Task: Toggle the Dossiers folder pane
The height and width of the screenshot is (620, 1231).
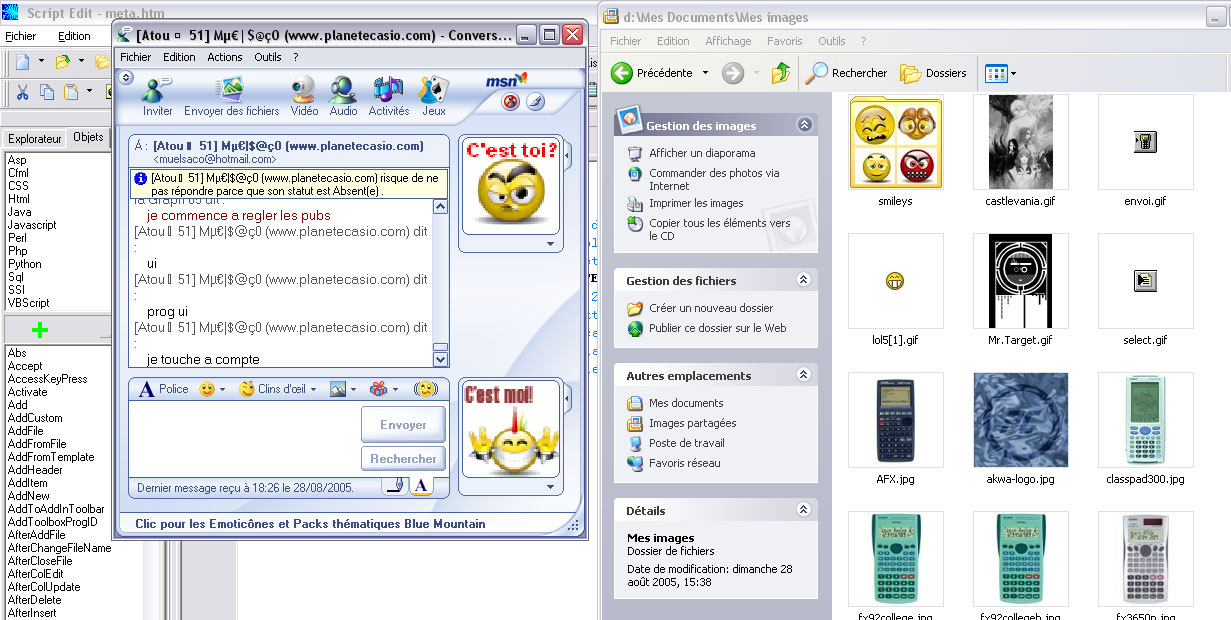Action: click(x=933, y=73)
